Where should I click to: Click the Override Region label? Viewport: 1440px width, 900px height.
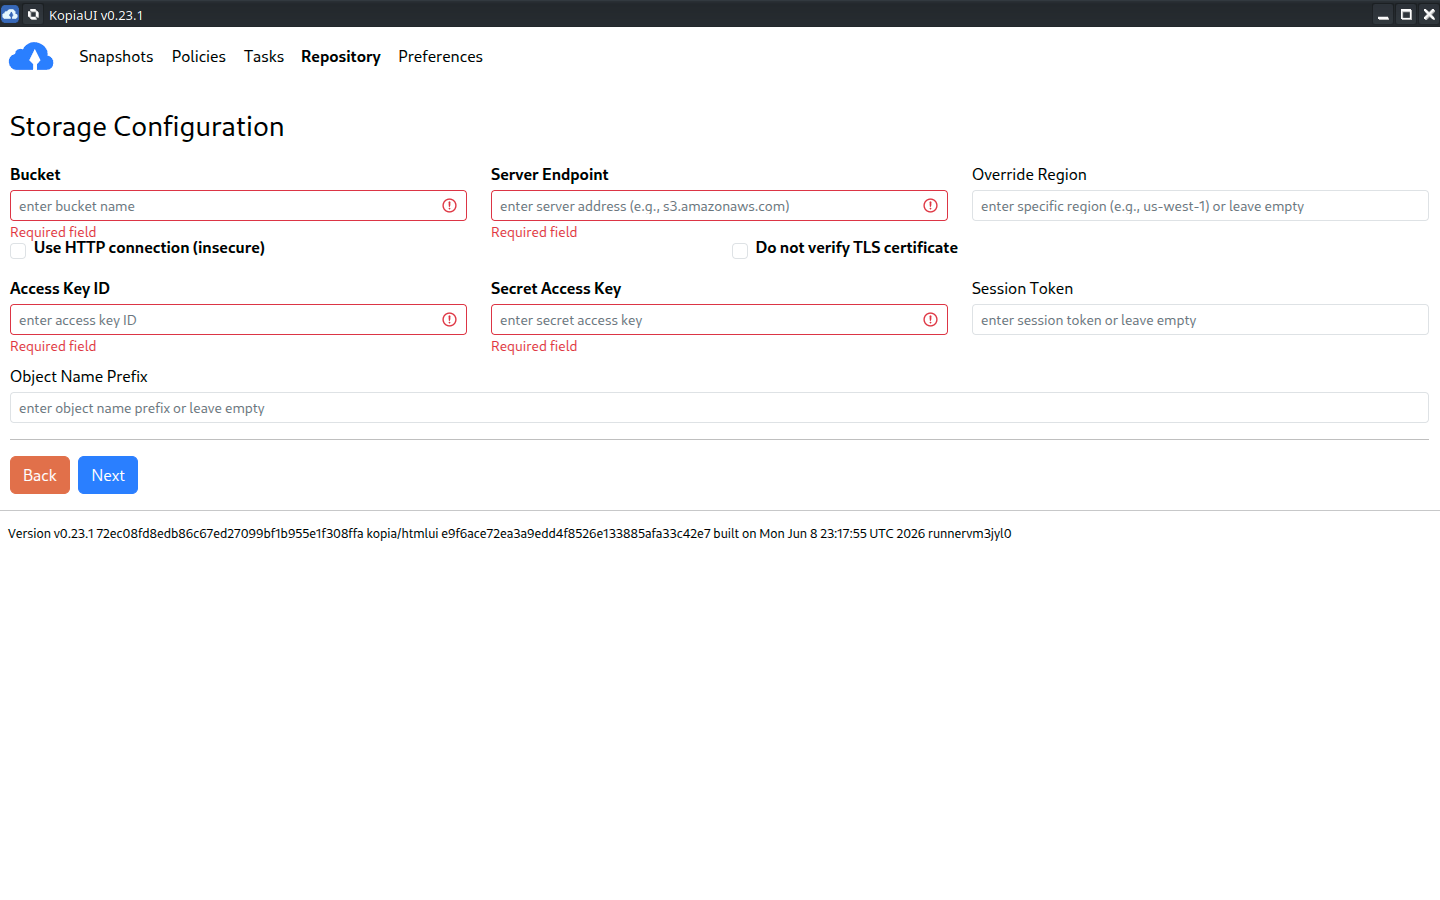point(1029,174)
